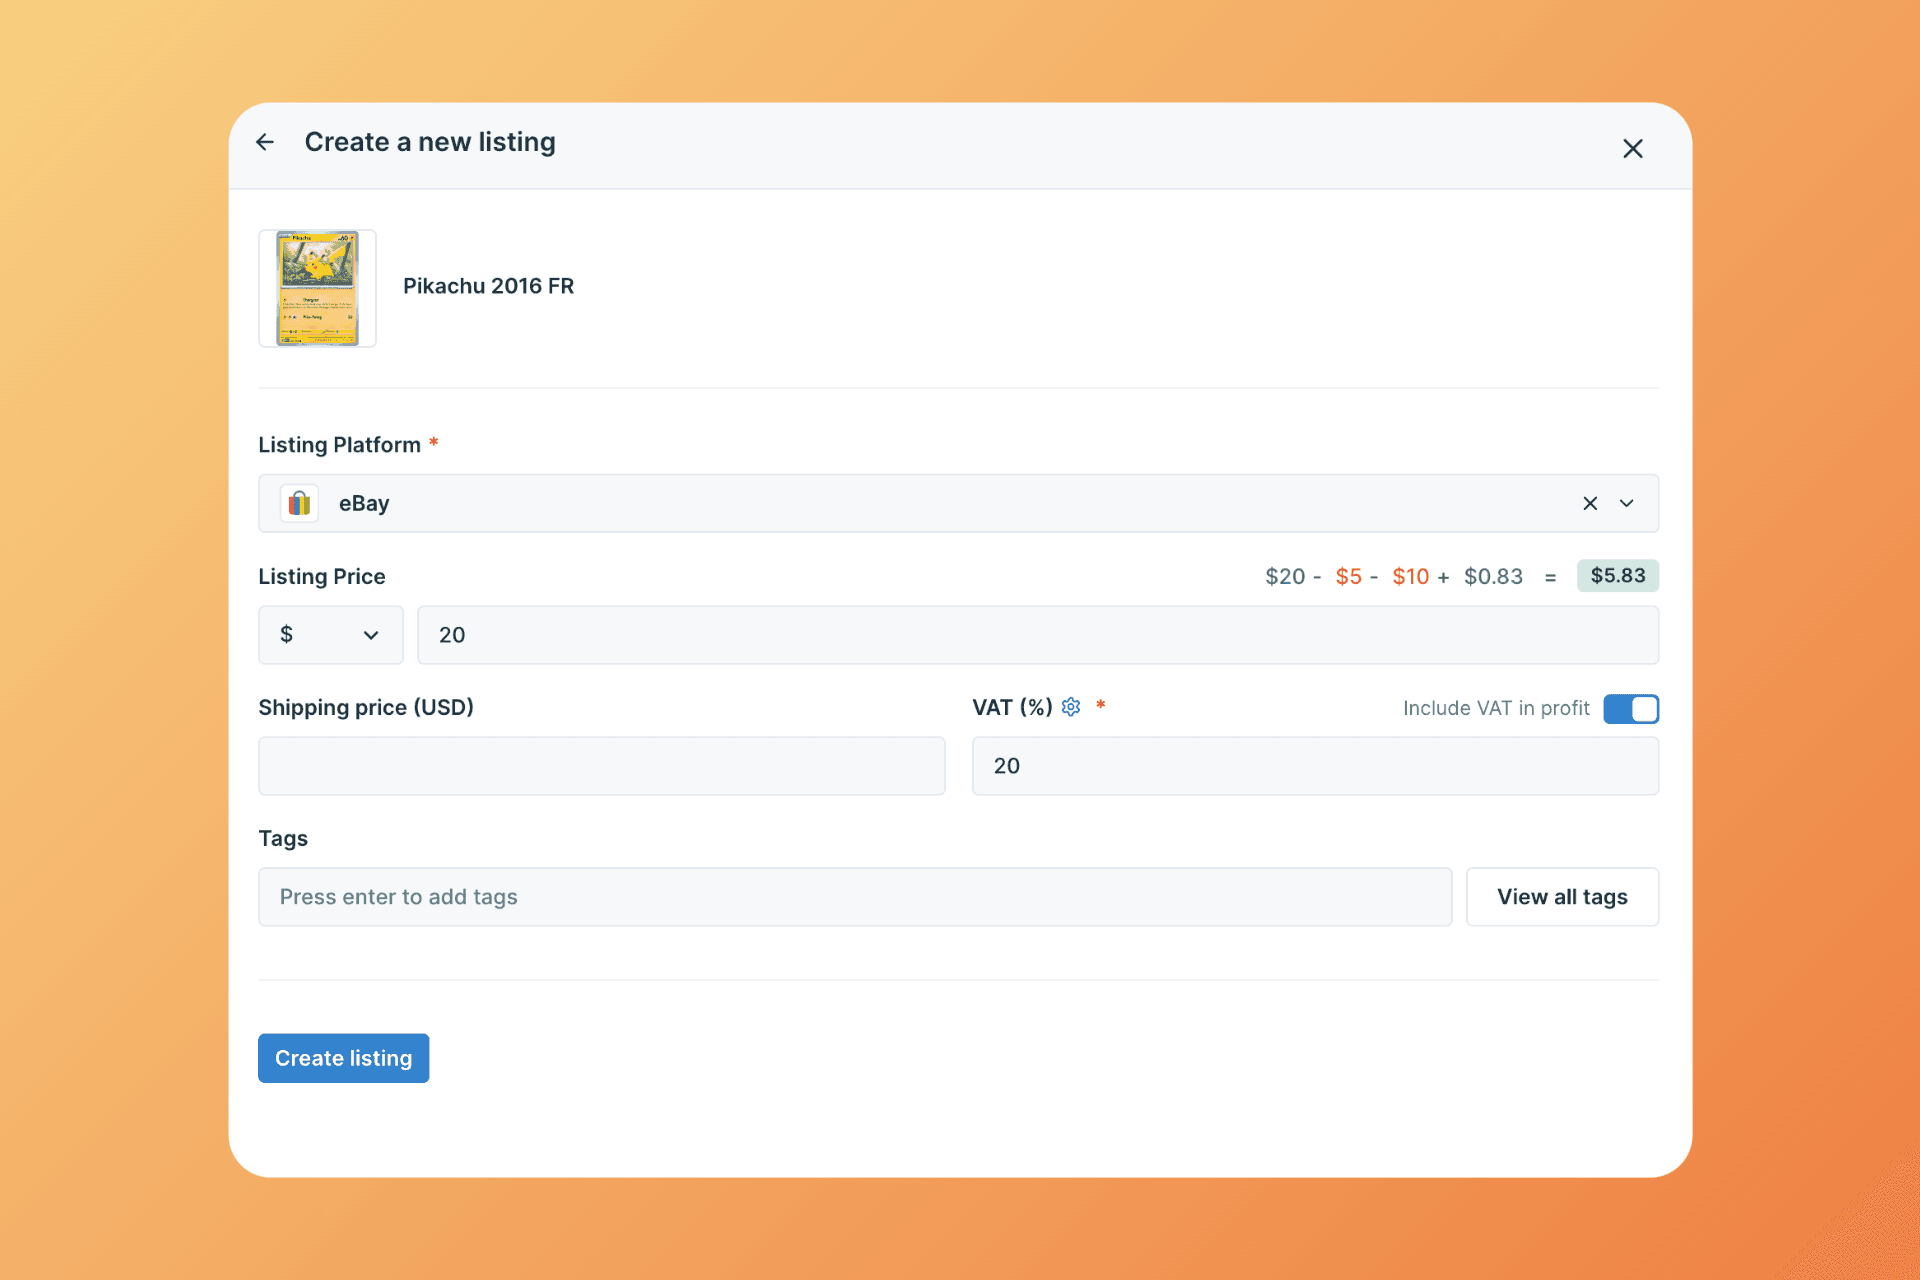Click the tags input field
Image resolution: width=1920 pixels, height=1280 pixels.
click(854, 897)
